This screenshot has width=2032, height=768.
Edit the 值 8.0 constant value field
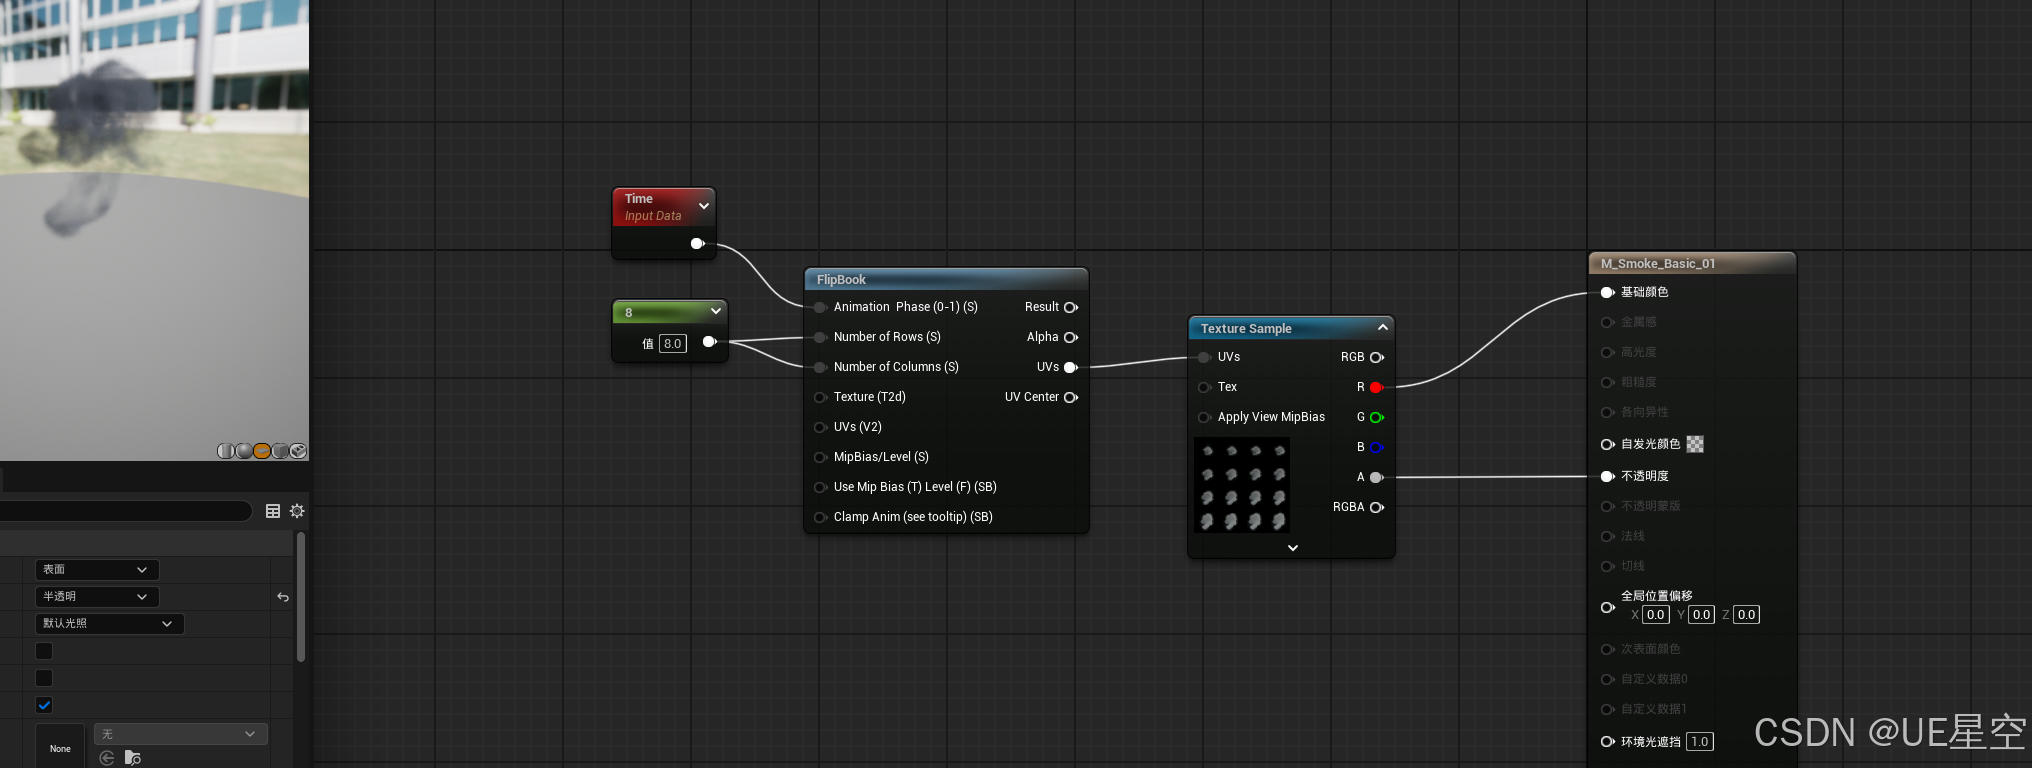[x=673, y=343]
